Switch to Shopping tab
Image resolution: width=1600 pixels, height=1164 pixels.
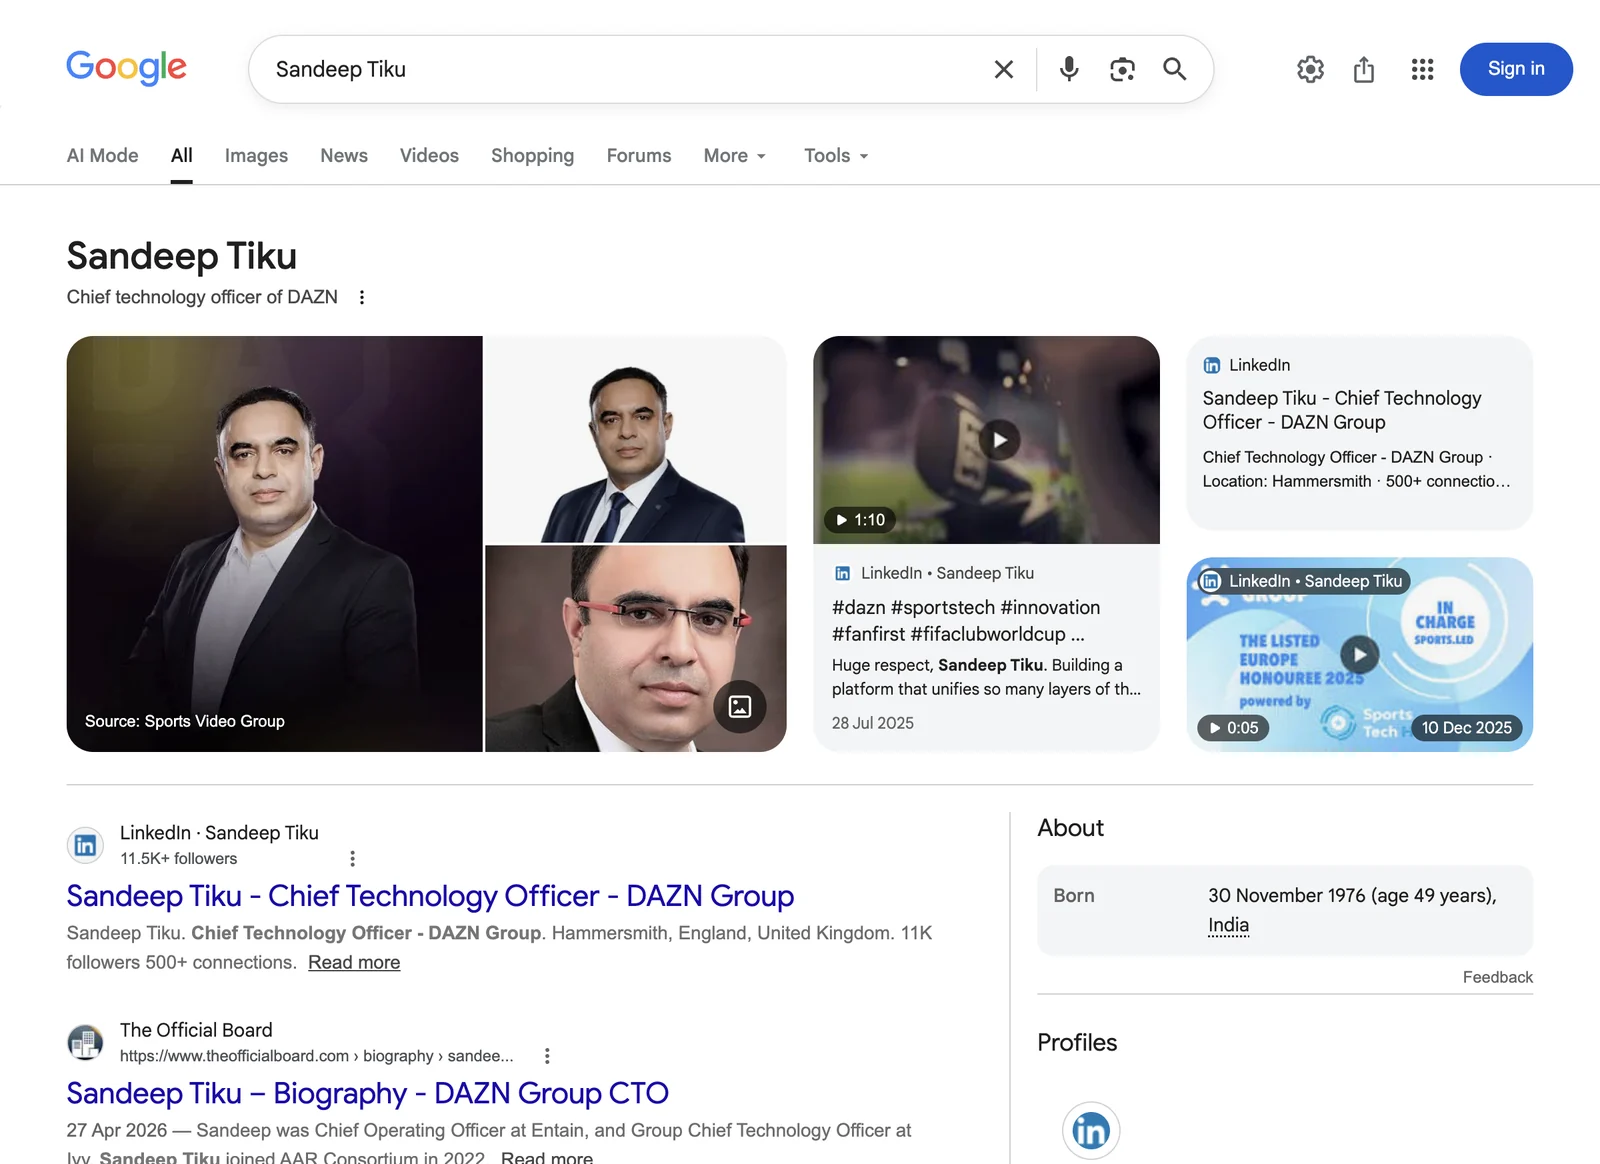coord(532,155)
